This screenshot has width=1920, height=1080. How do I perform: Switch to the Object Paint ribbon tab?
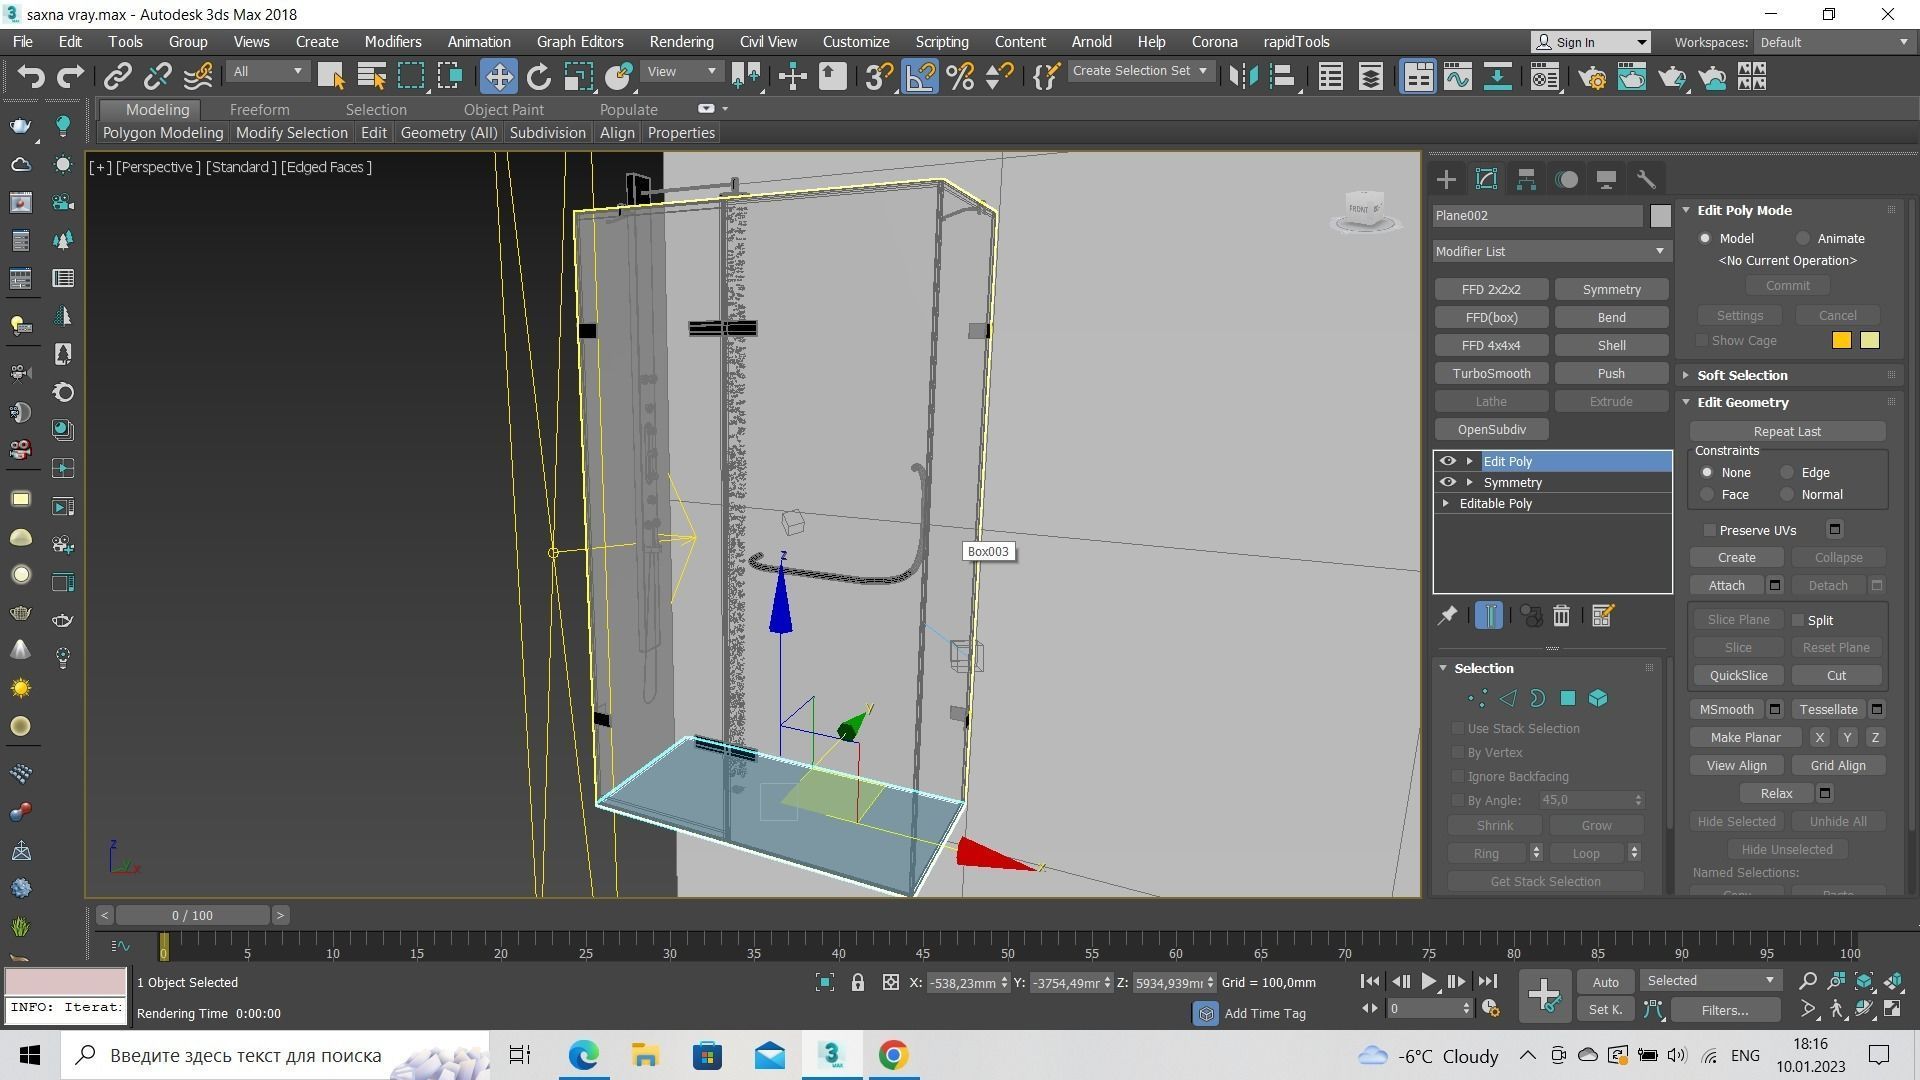(x=503, y=110)
